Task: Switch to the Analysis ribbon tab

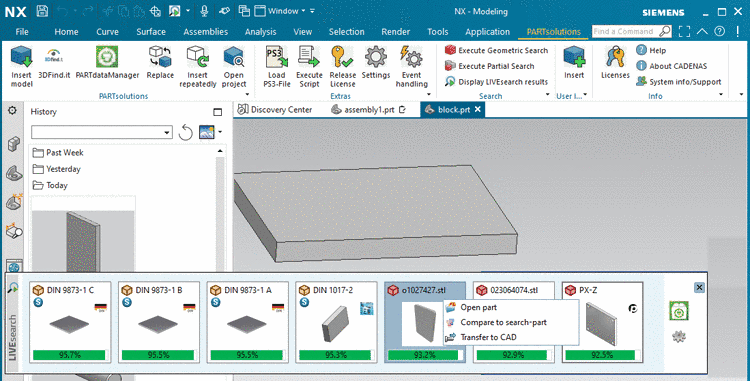Action: click(261, 32)
